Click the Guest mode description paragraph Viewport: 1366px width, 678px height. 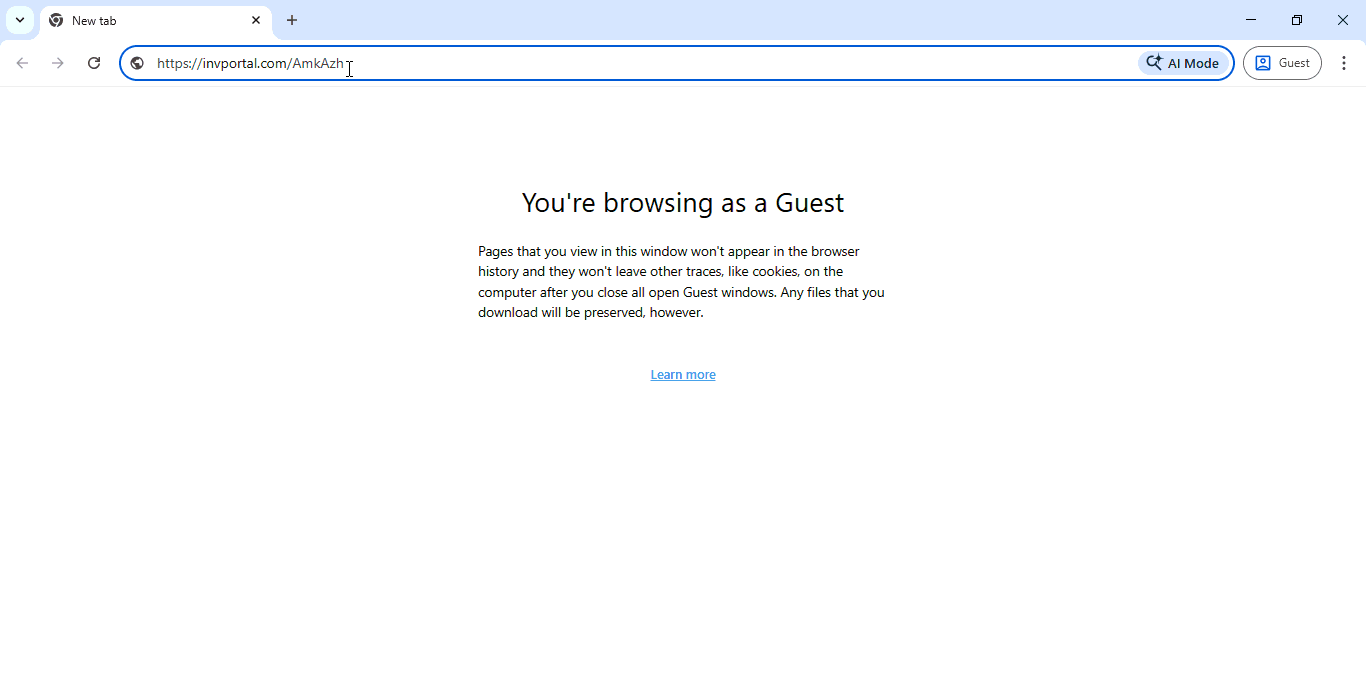click(681, 282)
